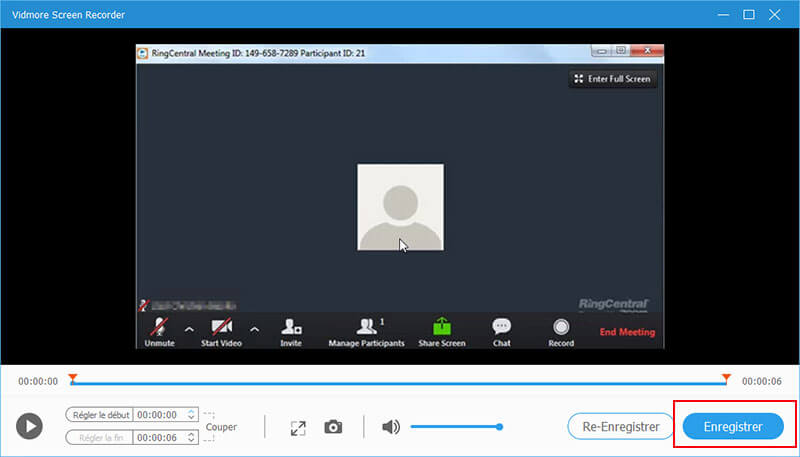800x457 pixels.
Task: Open the Chat bubble icon
Action: click(x=502, y=328)
